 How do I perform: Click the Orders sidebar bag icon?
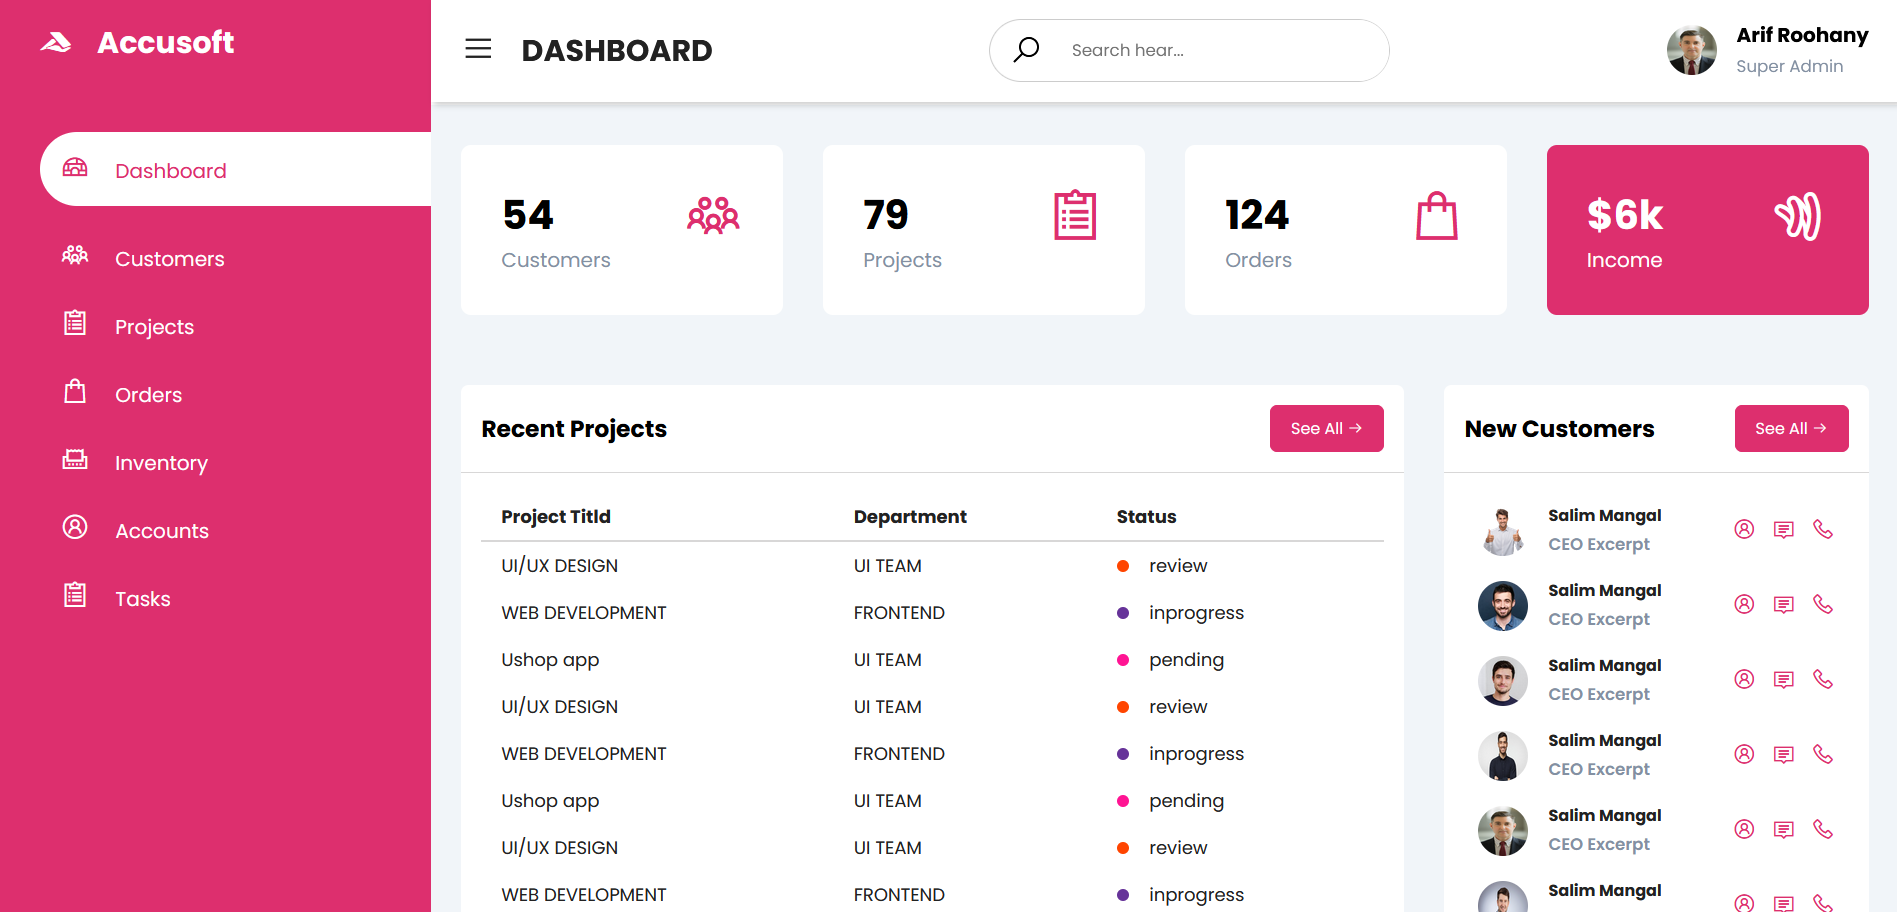75,391
